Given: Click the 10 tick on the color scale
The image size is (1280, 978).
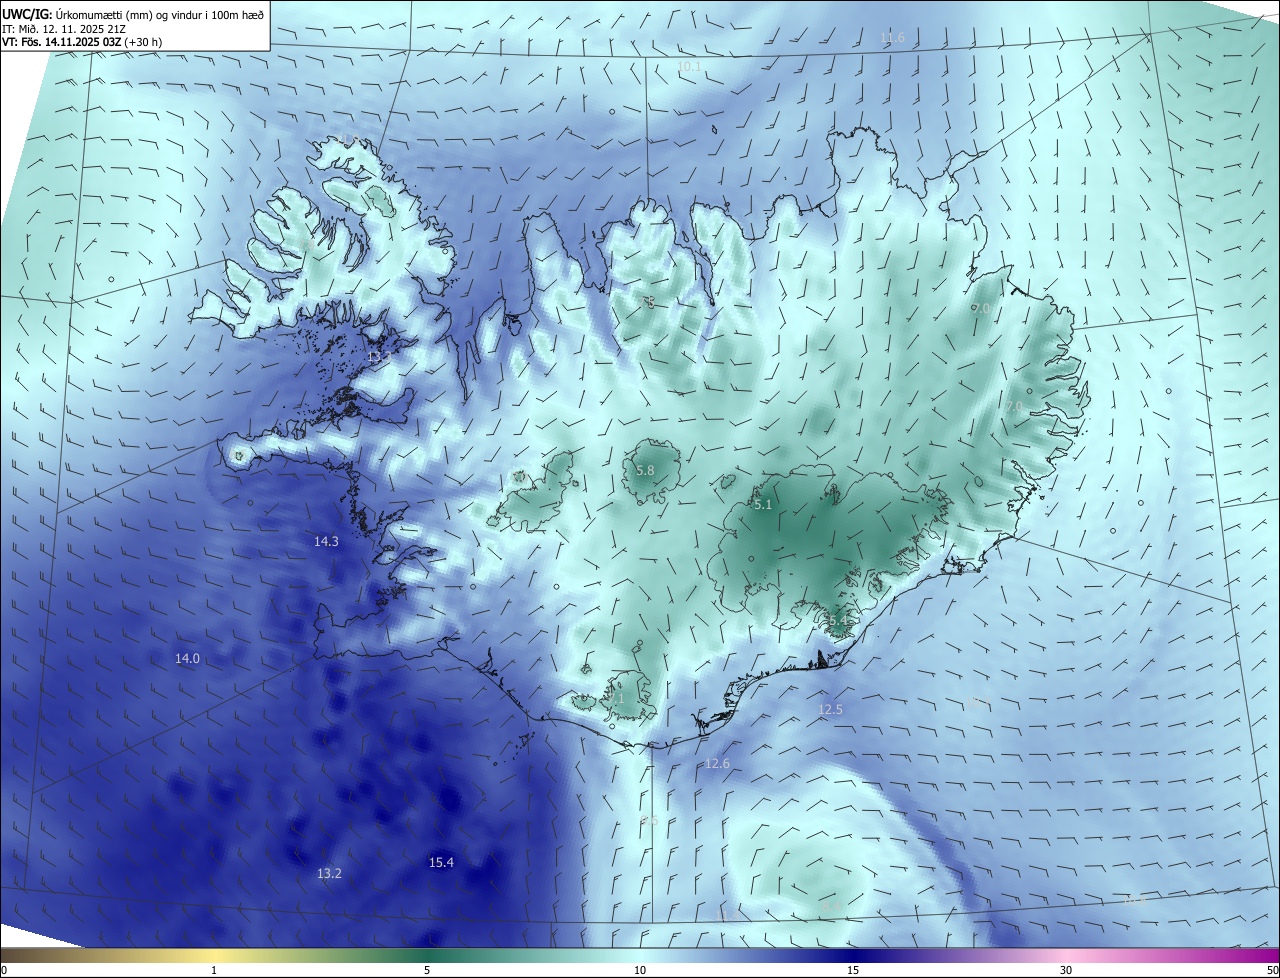Looking at the screenshot, I should 640,970.
